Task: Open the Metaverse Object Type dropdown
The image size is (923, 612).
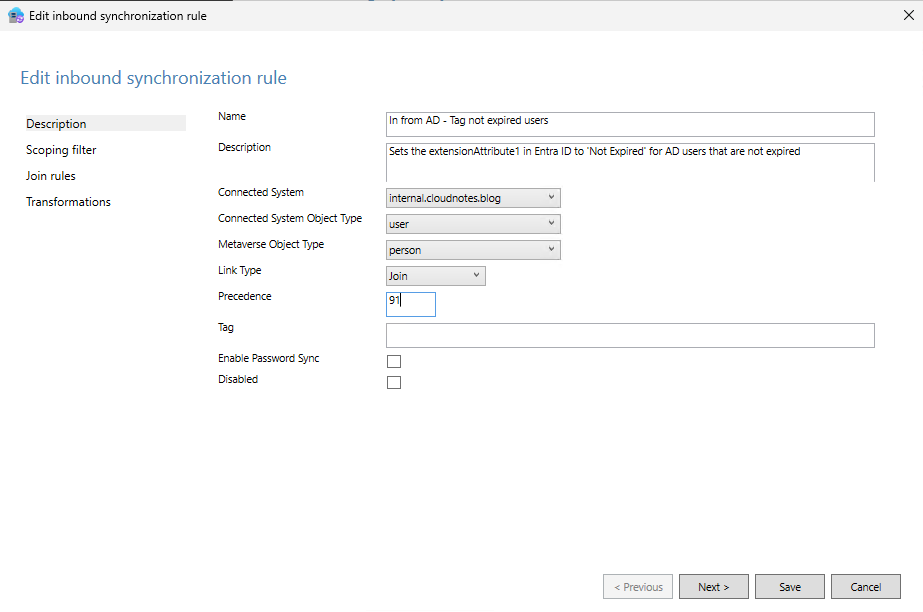Action: coord(549,249)
